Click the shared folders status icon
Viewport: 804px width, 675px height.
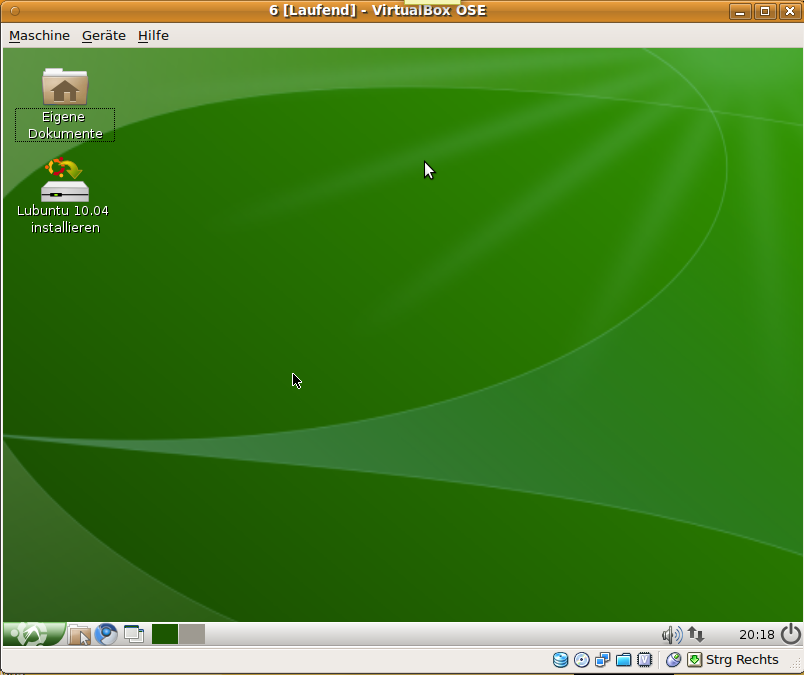click(624, 660)
